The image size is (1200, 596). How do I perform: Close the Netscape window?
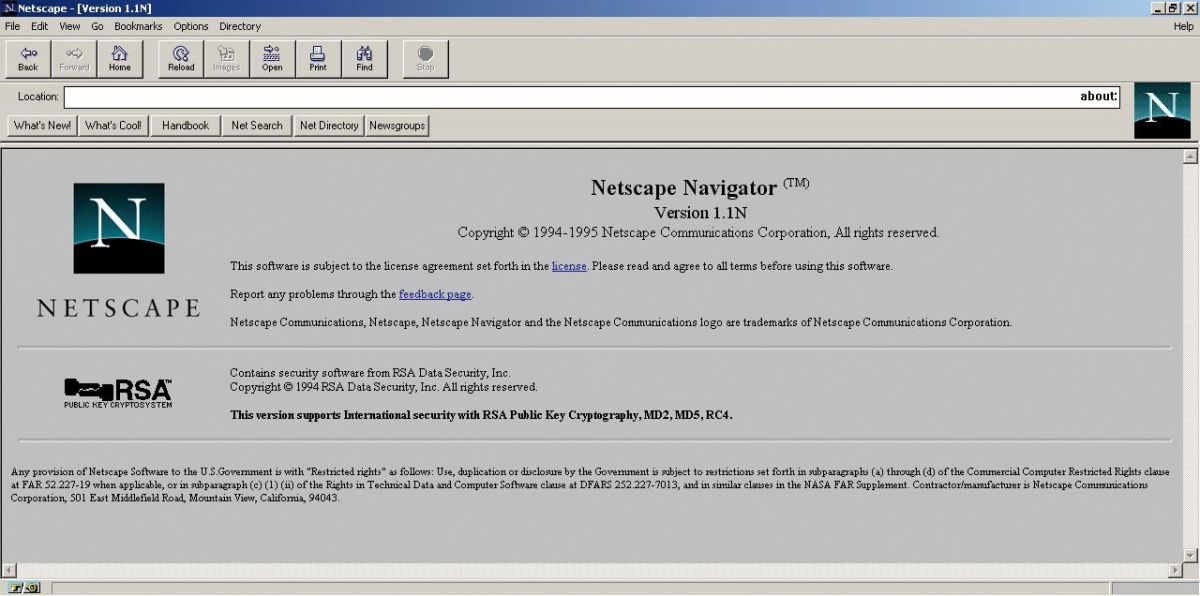(x=1189, y=8)
